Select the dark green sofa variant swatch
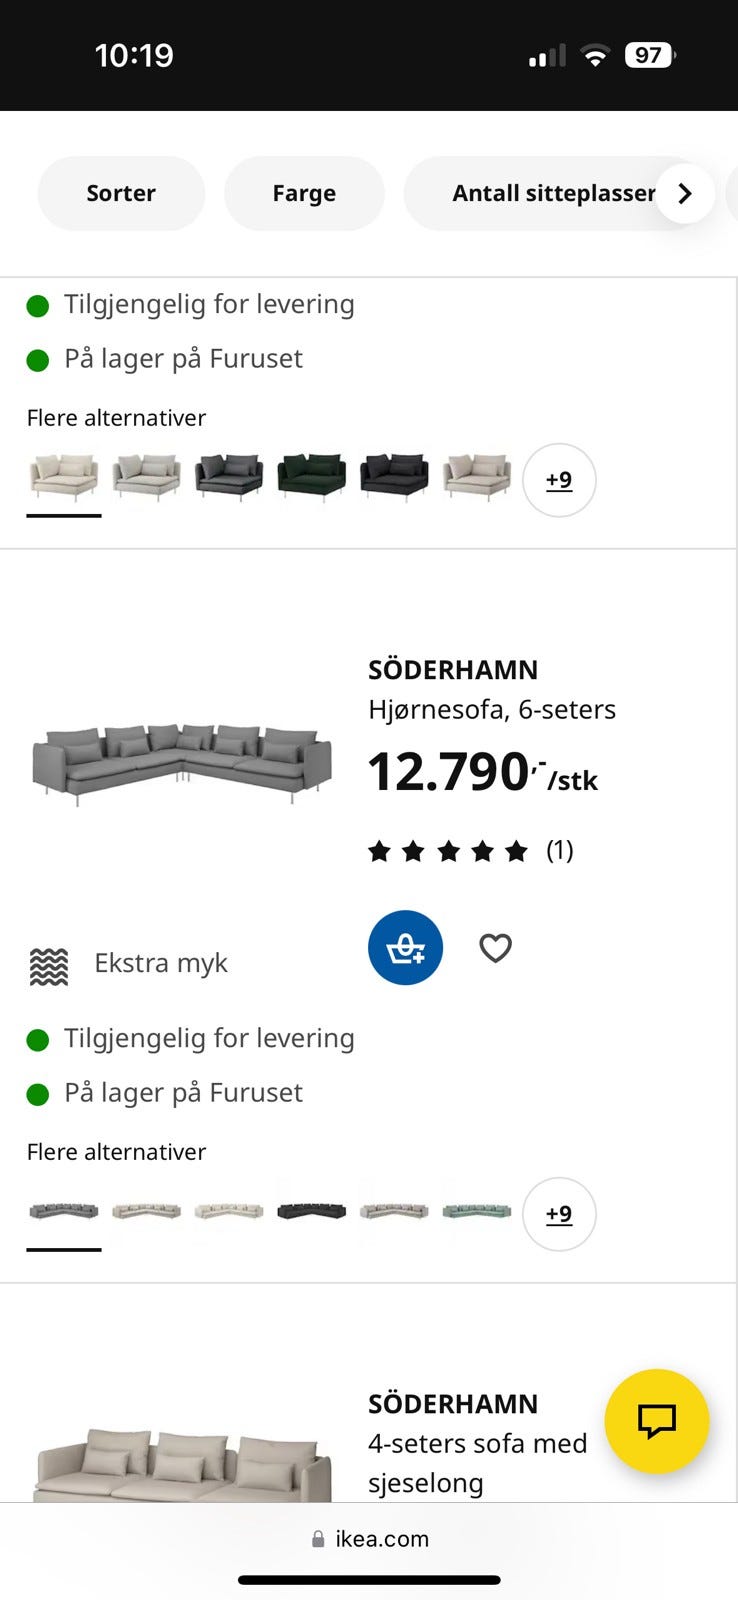Image resolution: width=738 pixels, height=1600 pixels. point(311,476)
